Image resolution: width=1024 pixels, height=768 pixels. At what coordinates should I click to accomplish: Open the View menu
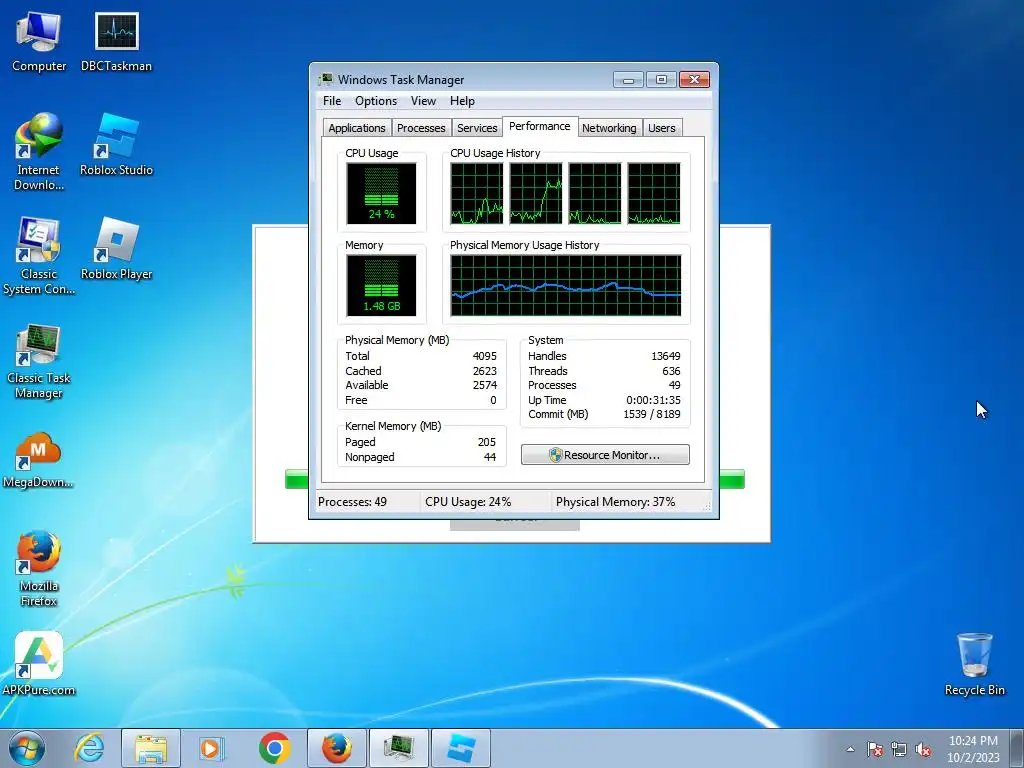click(x=423, y=101)
